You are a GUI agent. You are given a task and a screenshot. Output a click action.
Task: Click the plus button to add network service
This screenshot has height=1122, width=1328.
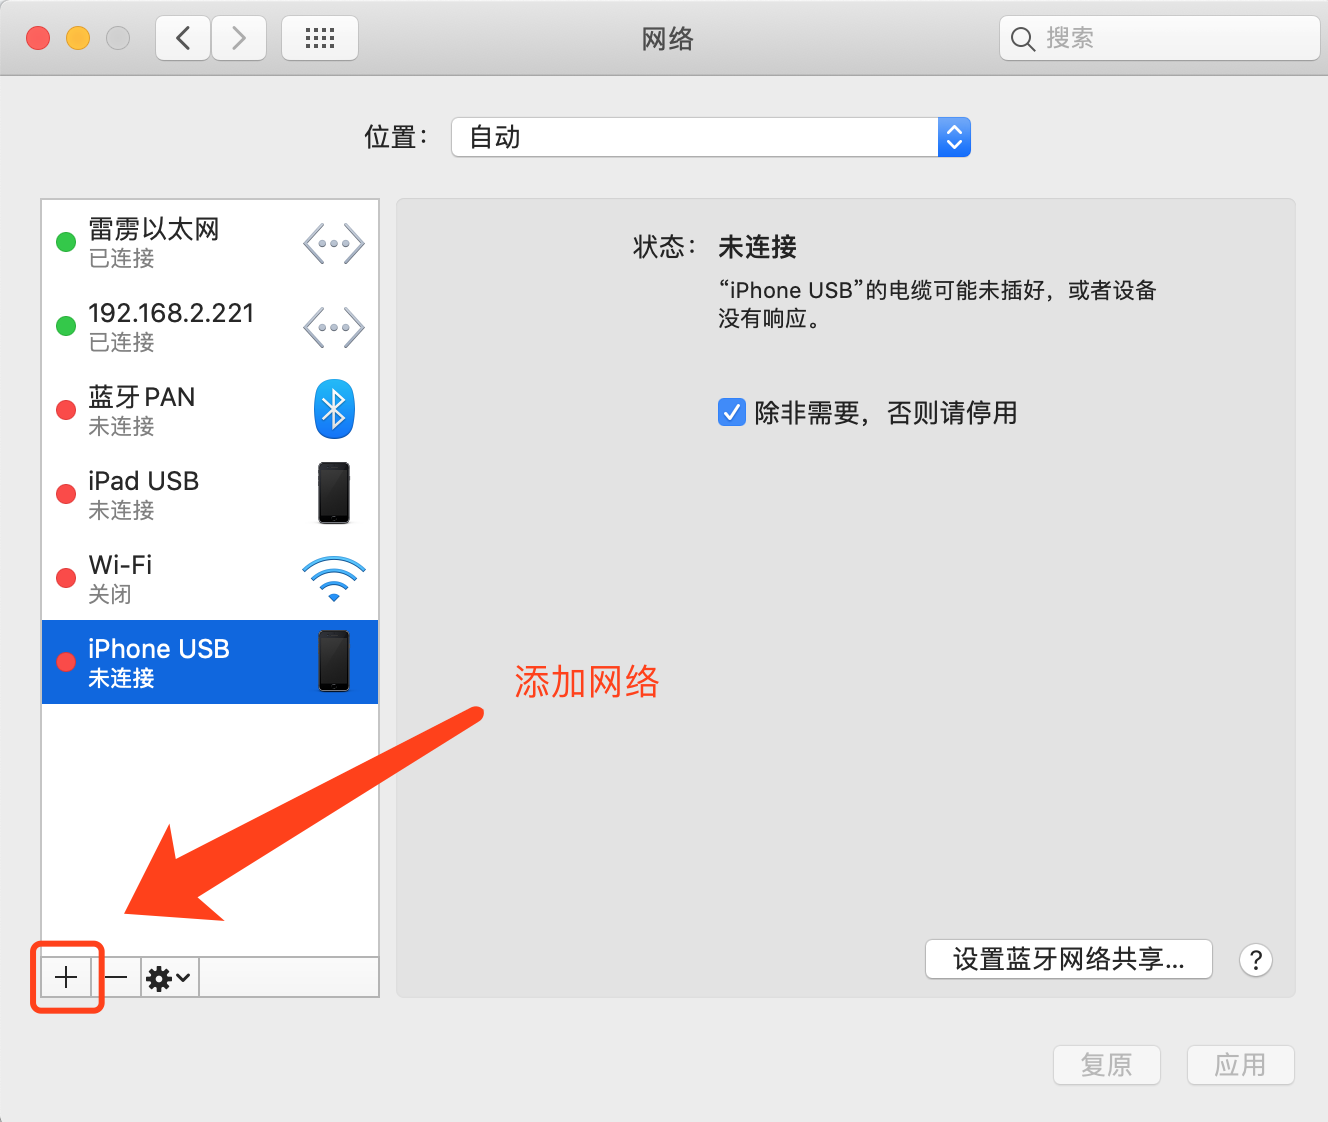point(66,977)
